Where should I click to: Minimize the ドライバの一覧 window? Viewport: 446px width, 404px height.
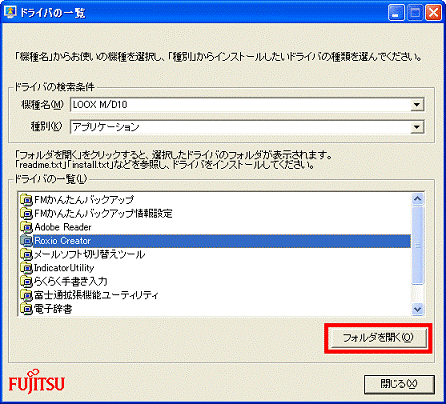pyautogui.click(x=396, y=13)
